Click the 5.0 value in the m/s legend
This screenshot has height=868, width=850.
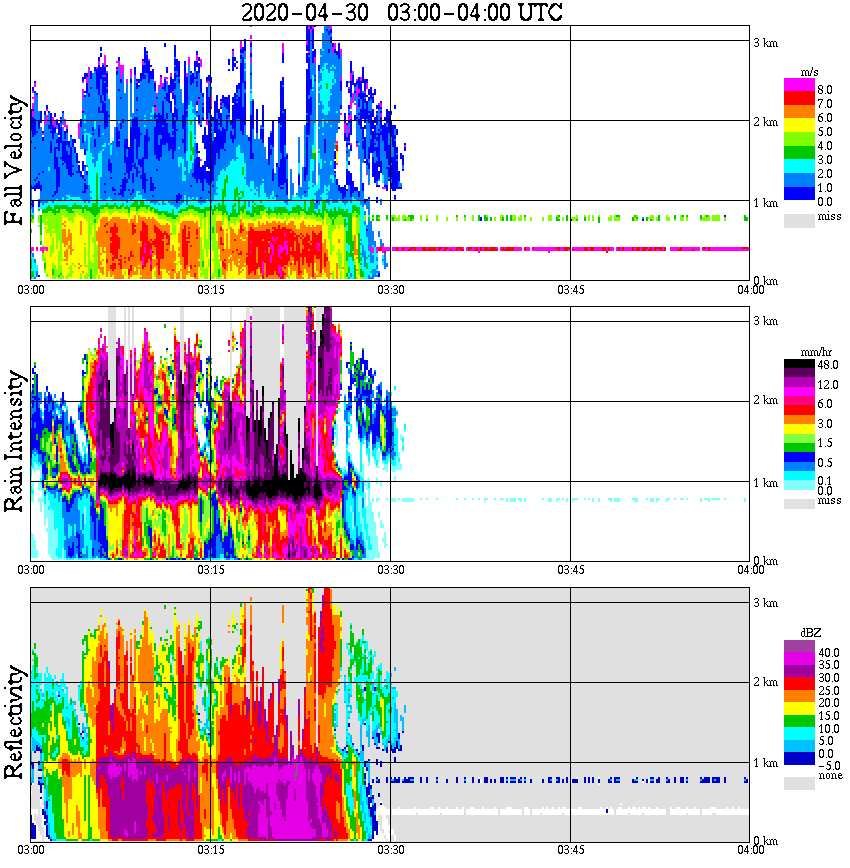click(825, 132)
